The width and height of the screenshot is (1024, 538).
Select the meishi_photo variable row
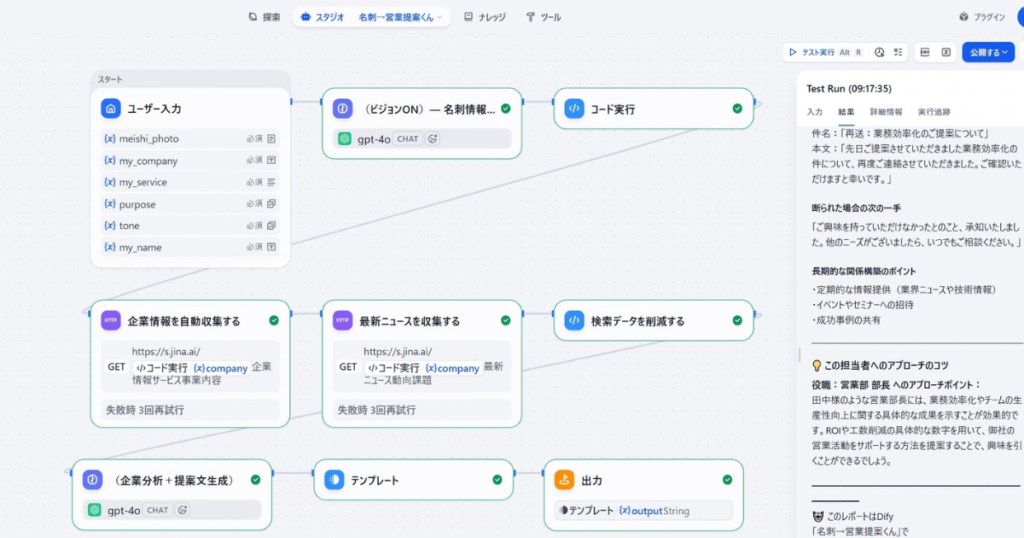point(190,138)
